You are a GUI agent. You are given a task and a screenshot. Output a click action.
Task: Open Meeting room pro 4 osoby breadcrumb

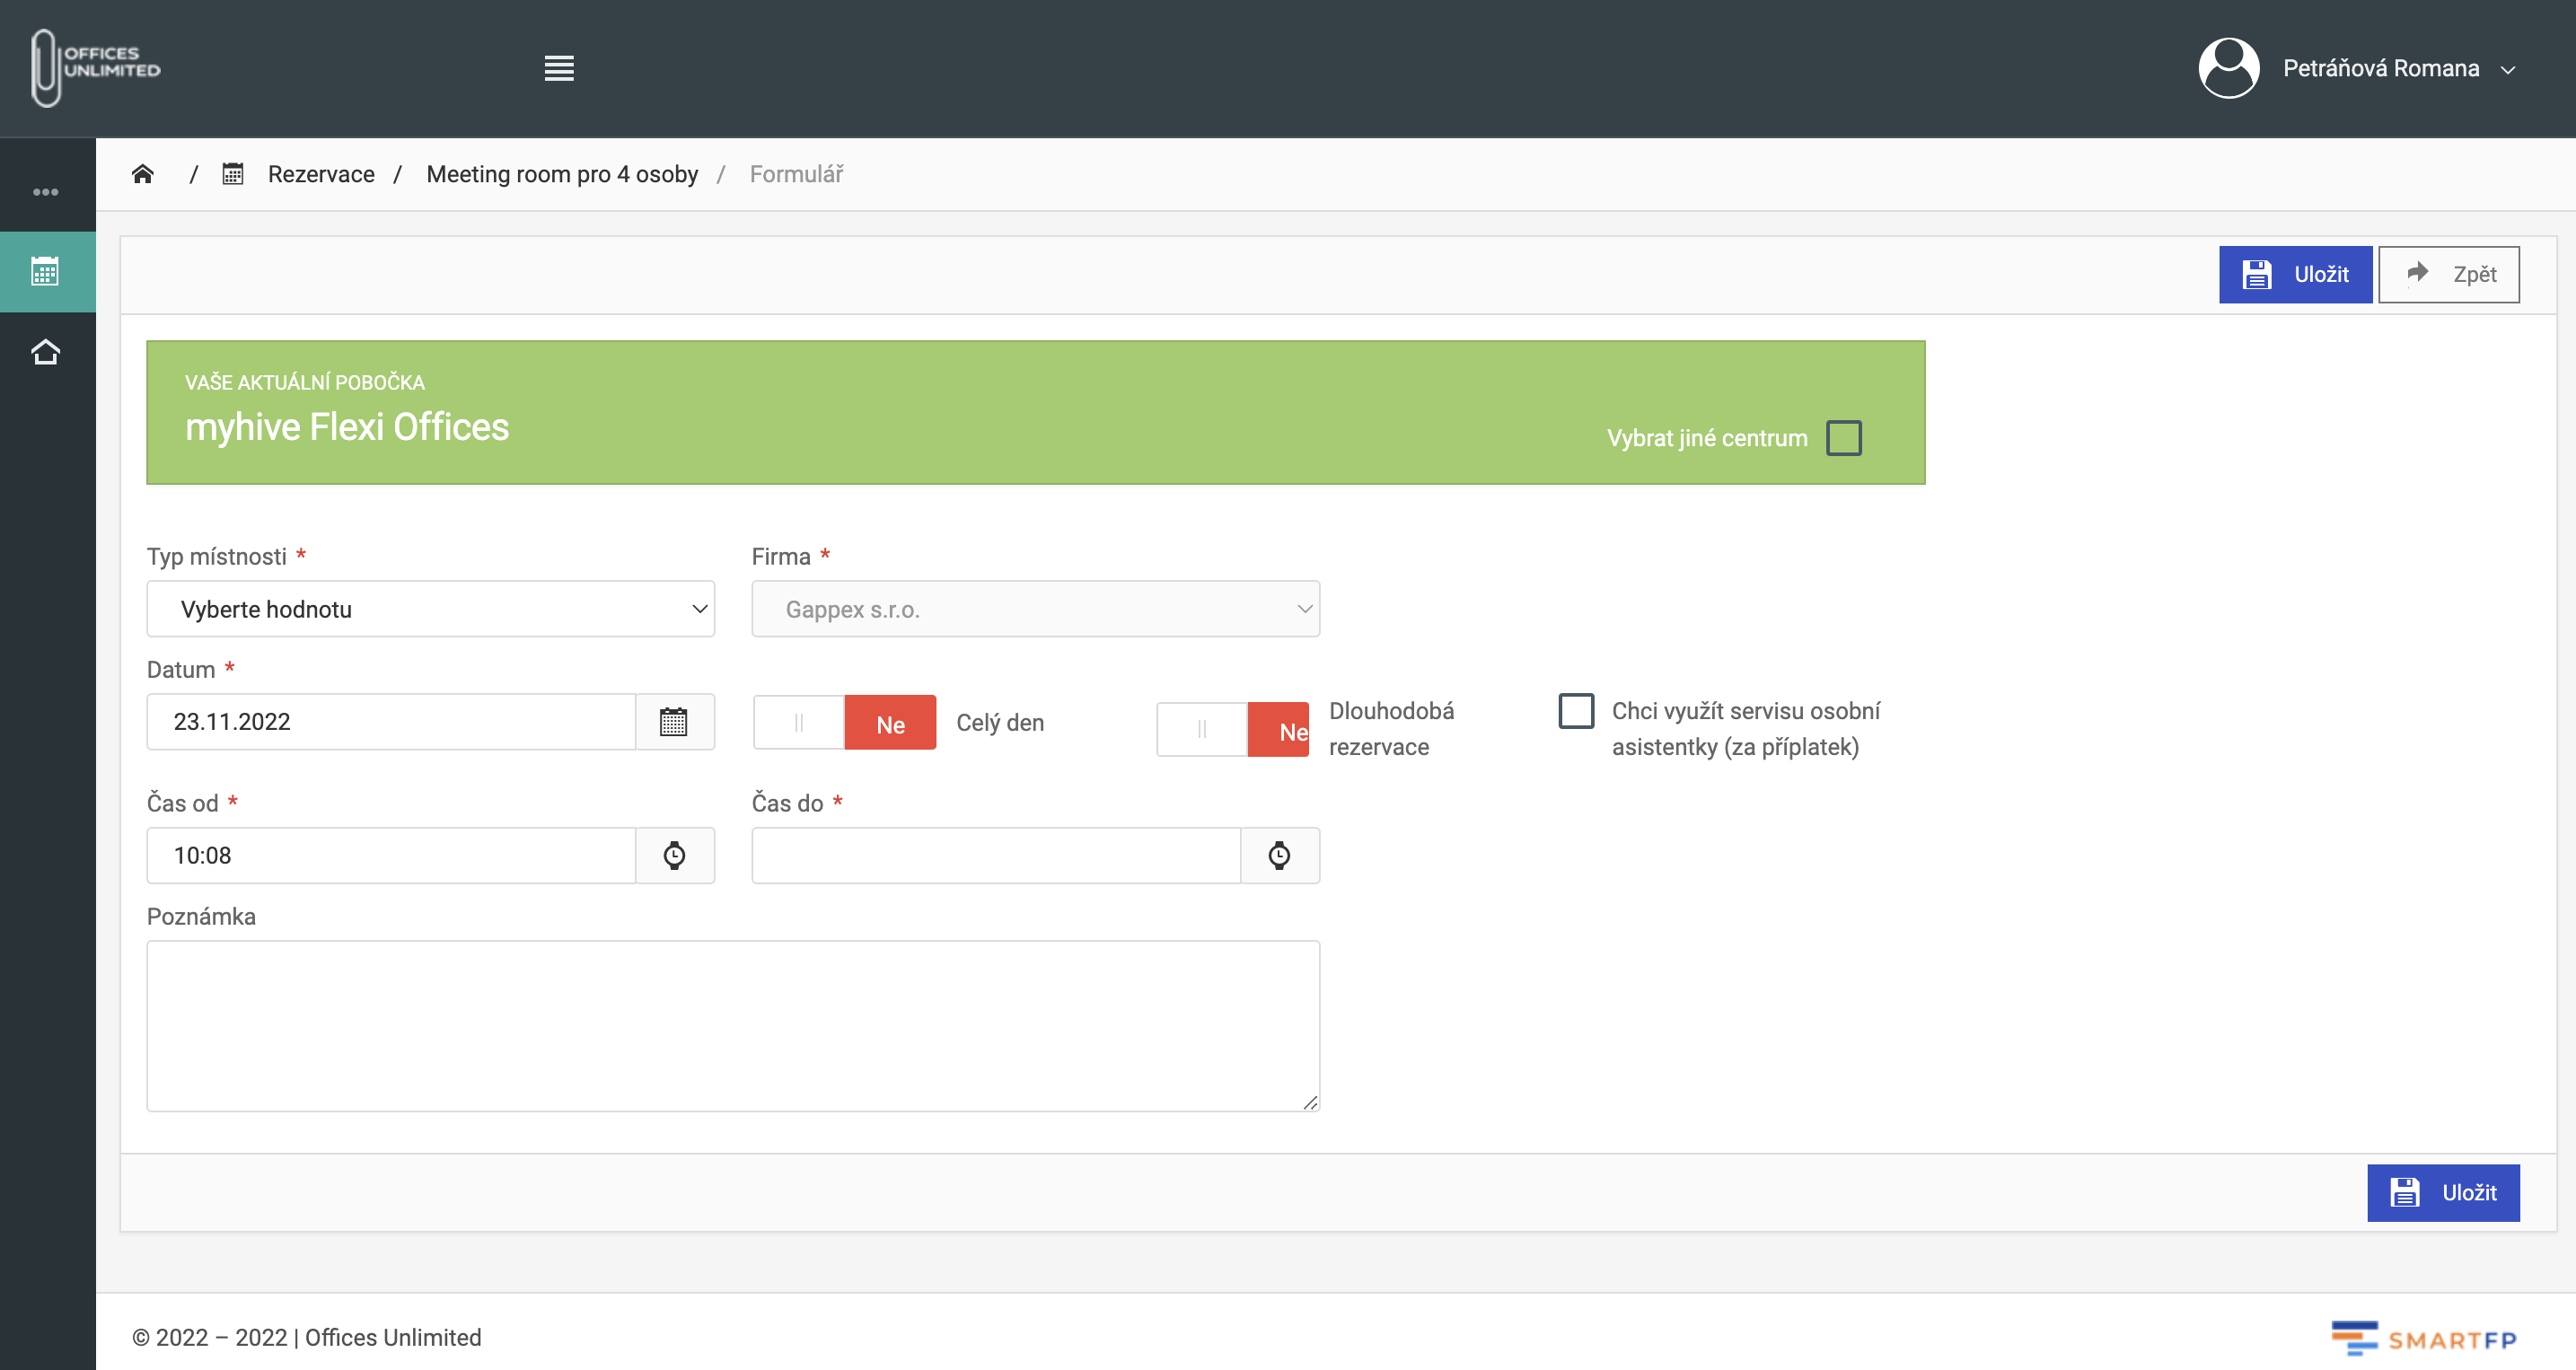(562, 174)
